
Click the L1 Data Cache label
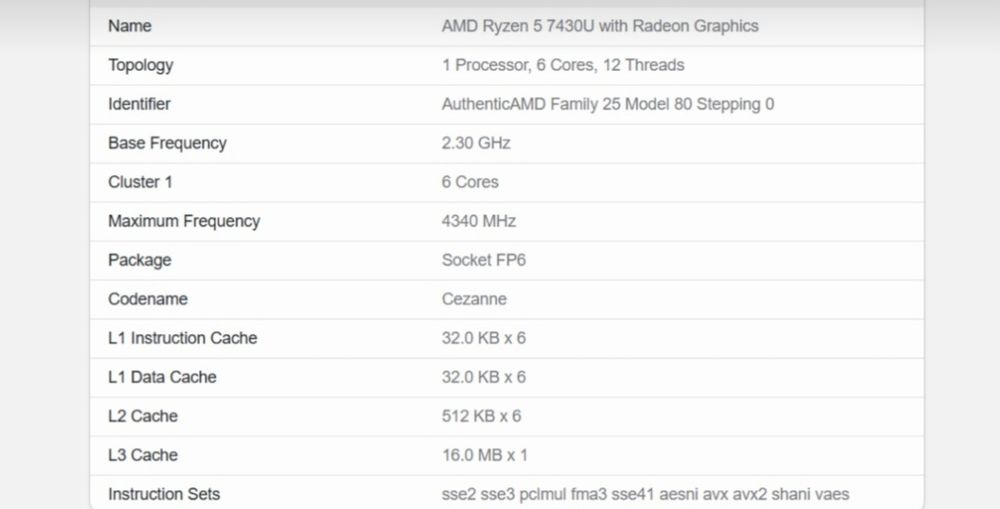point(162,377)
